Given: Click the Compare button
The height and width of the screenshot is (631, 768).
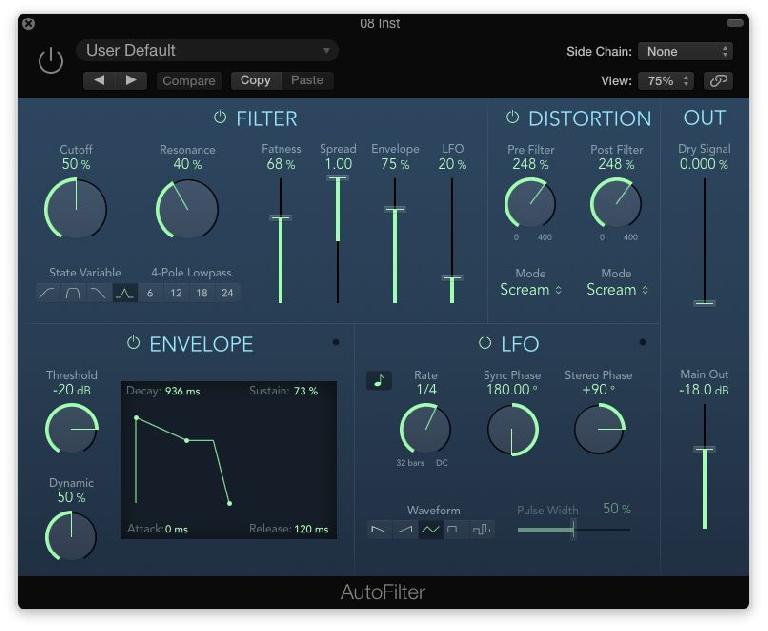Looking at the screenshot, I should click(189, 81).
